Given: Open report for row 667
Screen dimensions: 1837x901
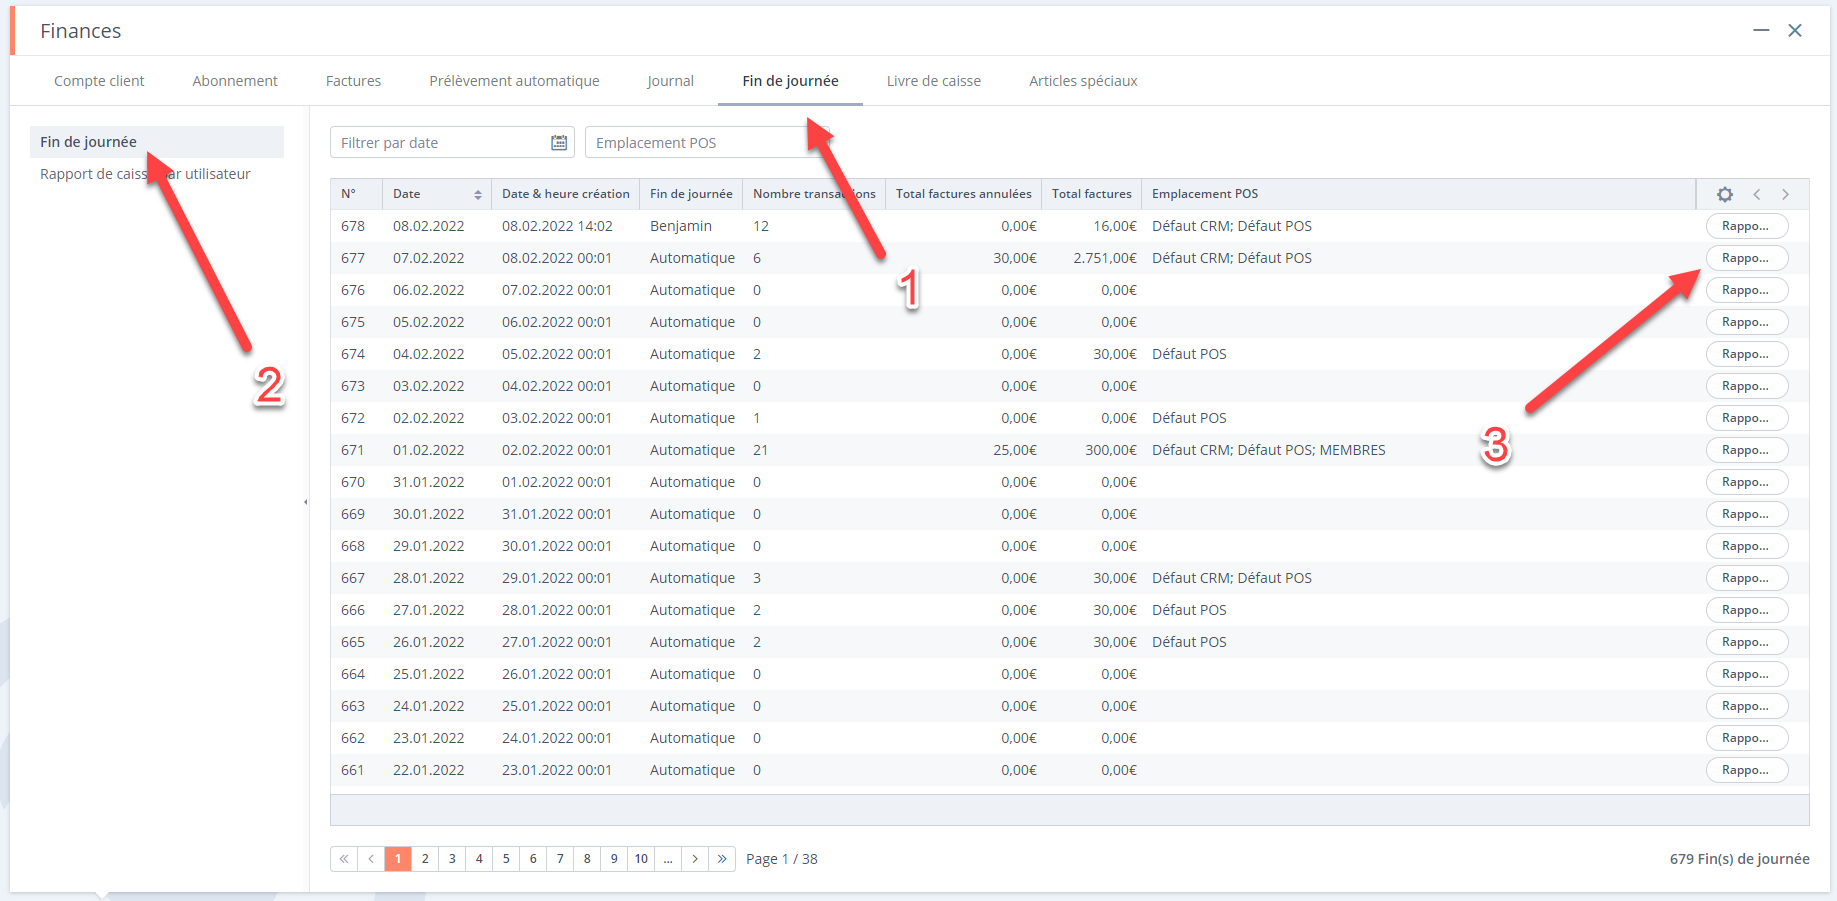Looking at the screenshot, I should pos(1747,578).
